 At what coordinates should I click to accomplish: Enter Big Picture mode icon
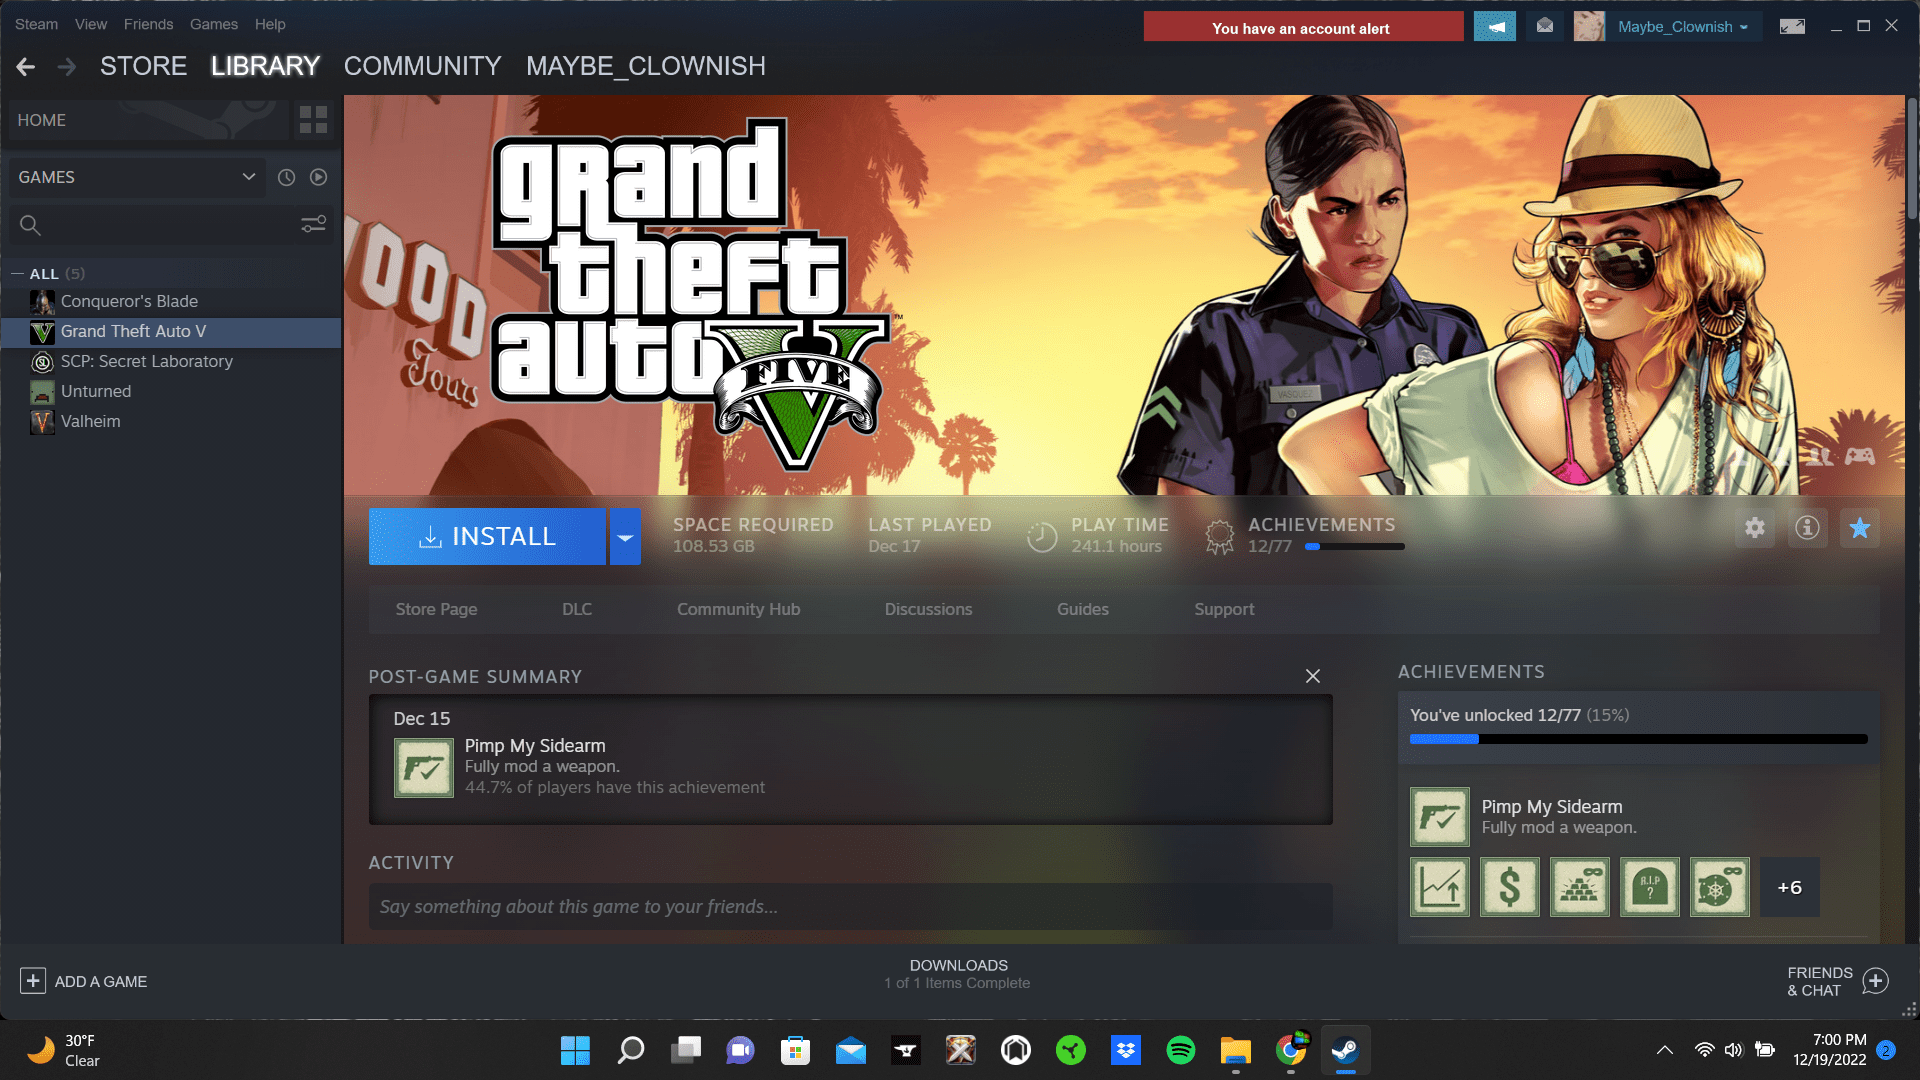(1791, 27)
